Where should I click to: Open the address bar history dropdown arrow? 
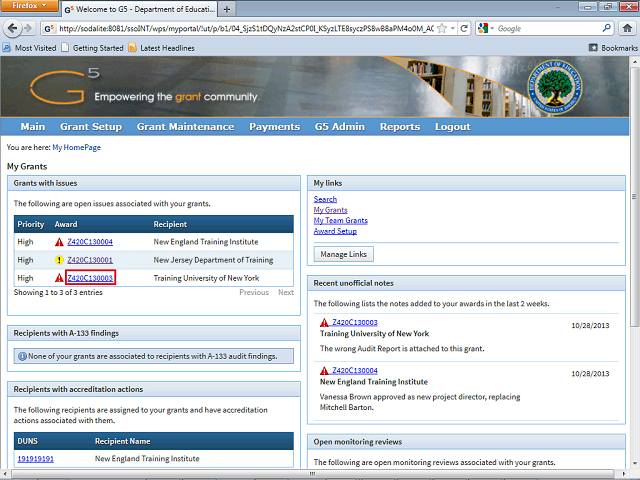click(453, 28)
